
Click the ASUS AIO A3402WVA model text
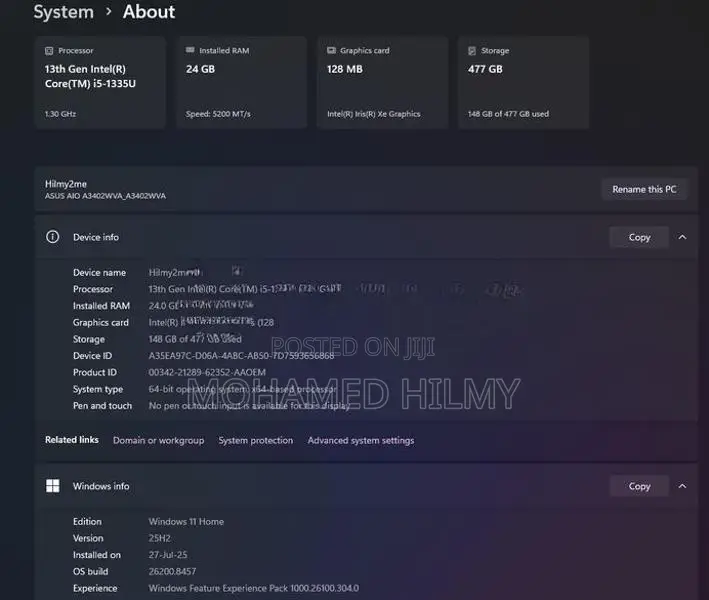pyautogui.click(x=105, y=196)
